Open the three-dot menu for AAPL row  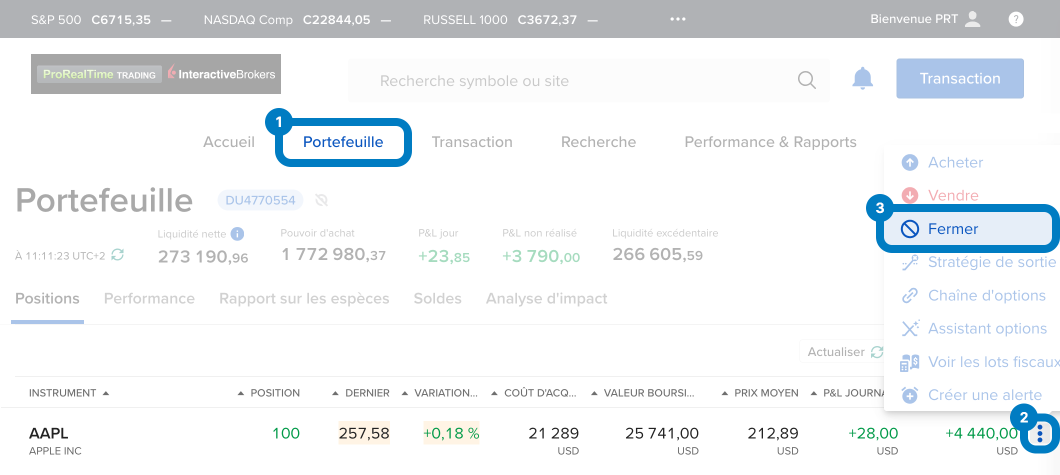click(x=1041, y=433)
